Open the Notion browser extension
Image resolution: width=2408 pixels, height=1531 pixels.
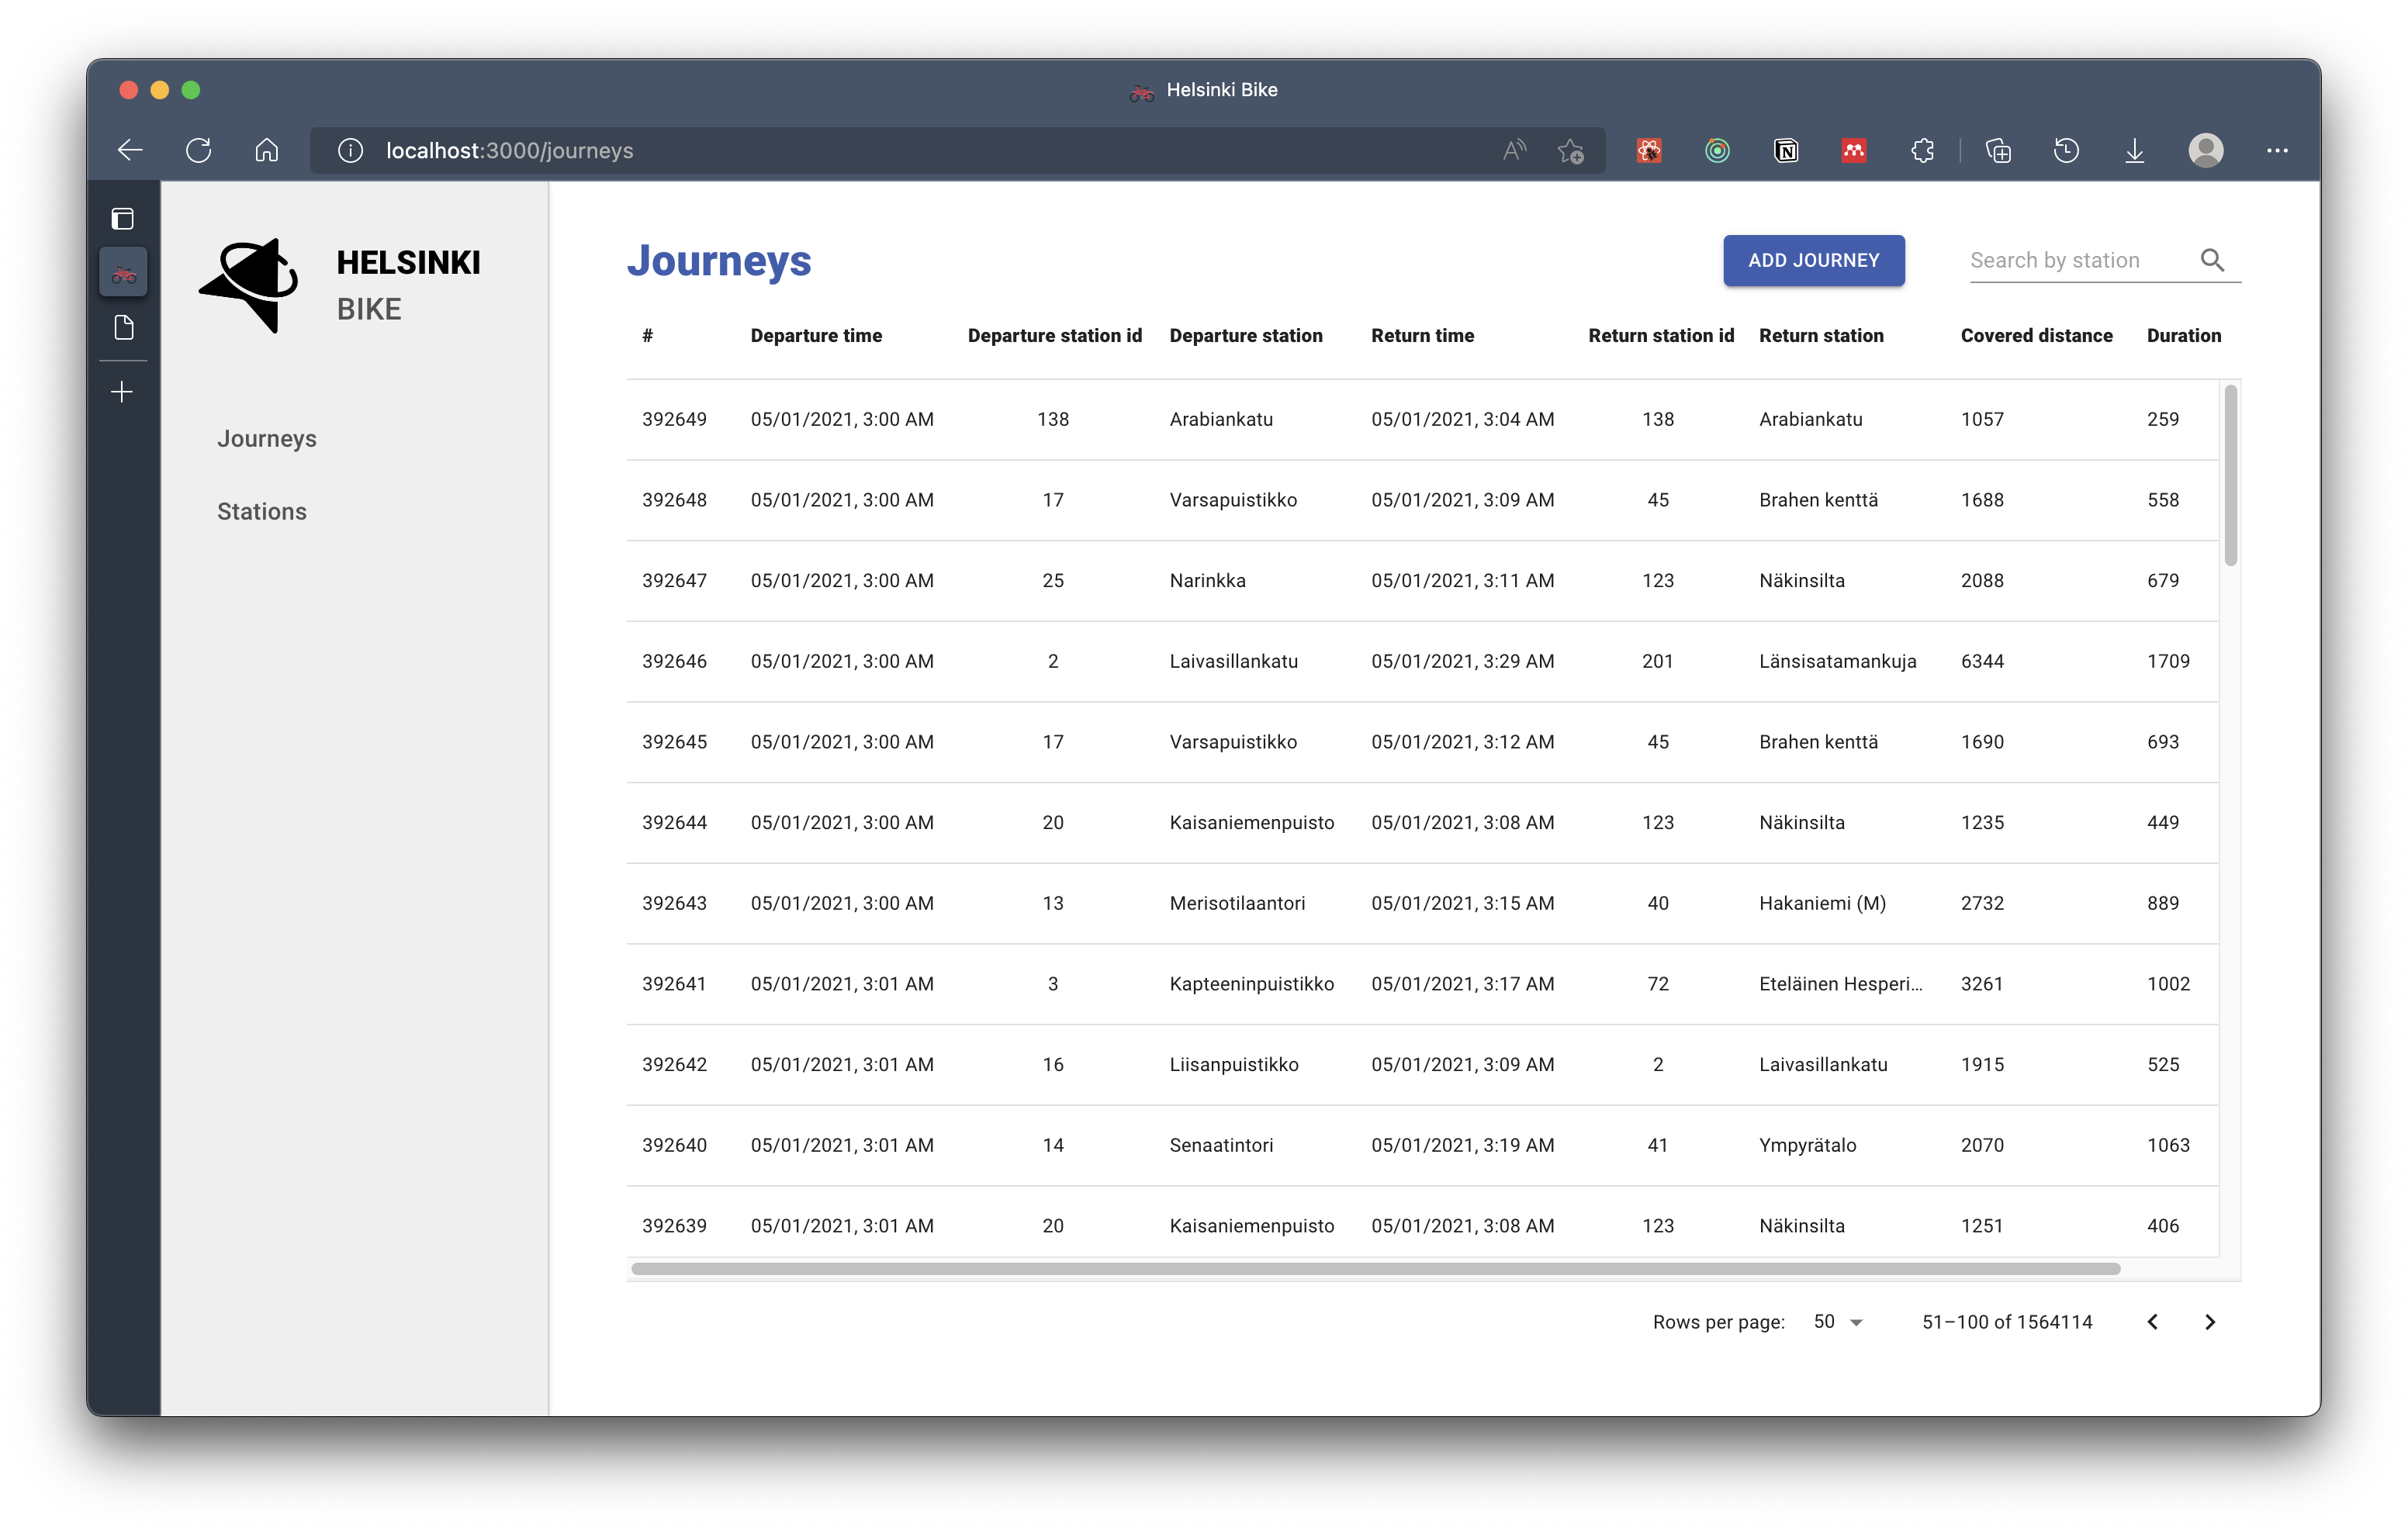(x=1786, y=150)
